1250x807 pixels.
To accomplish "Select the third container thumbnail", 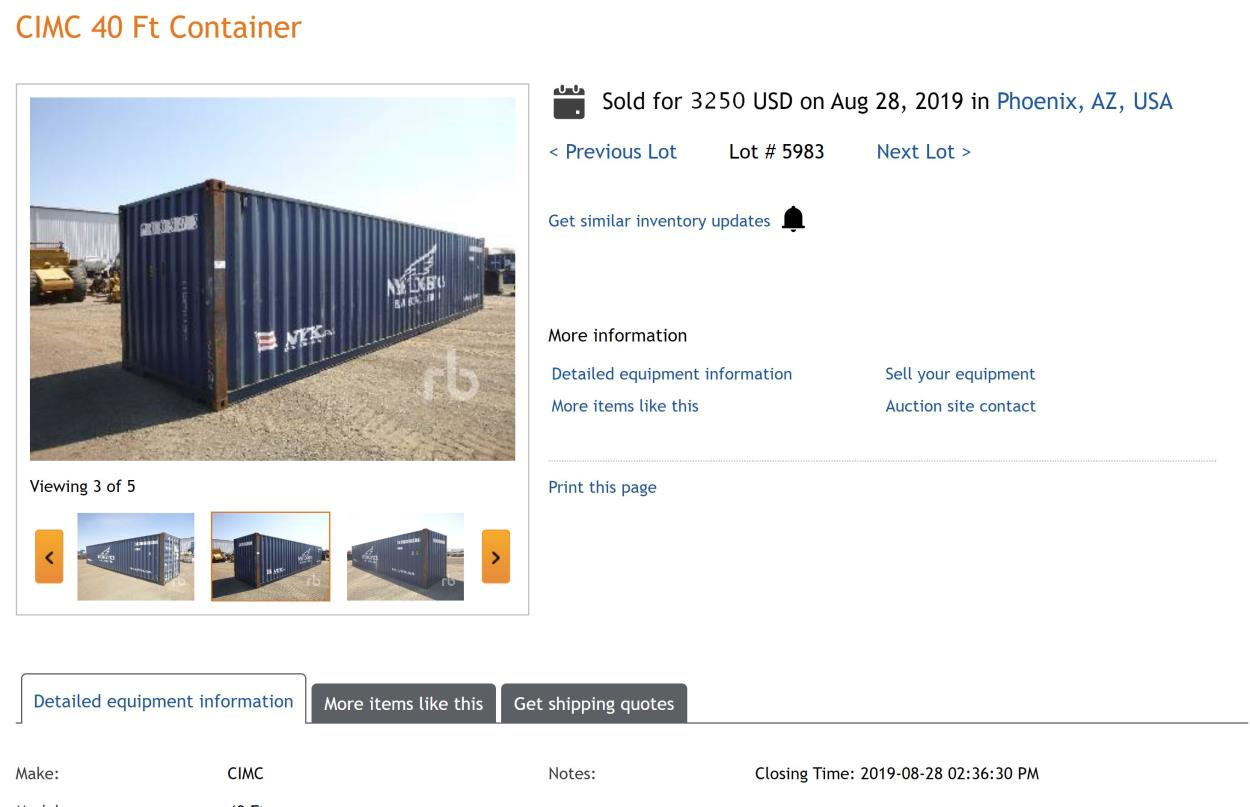I will point(405,556).
